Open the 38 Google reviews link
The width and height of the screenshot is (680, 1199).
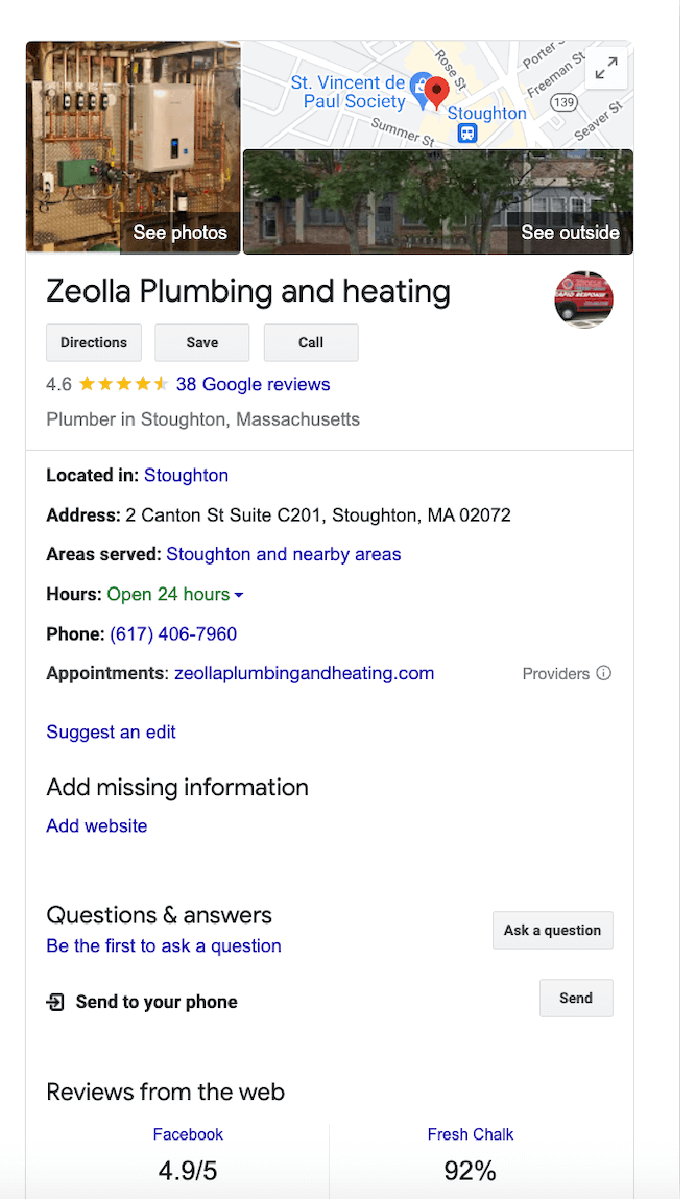[x=253, y=383]
